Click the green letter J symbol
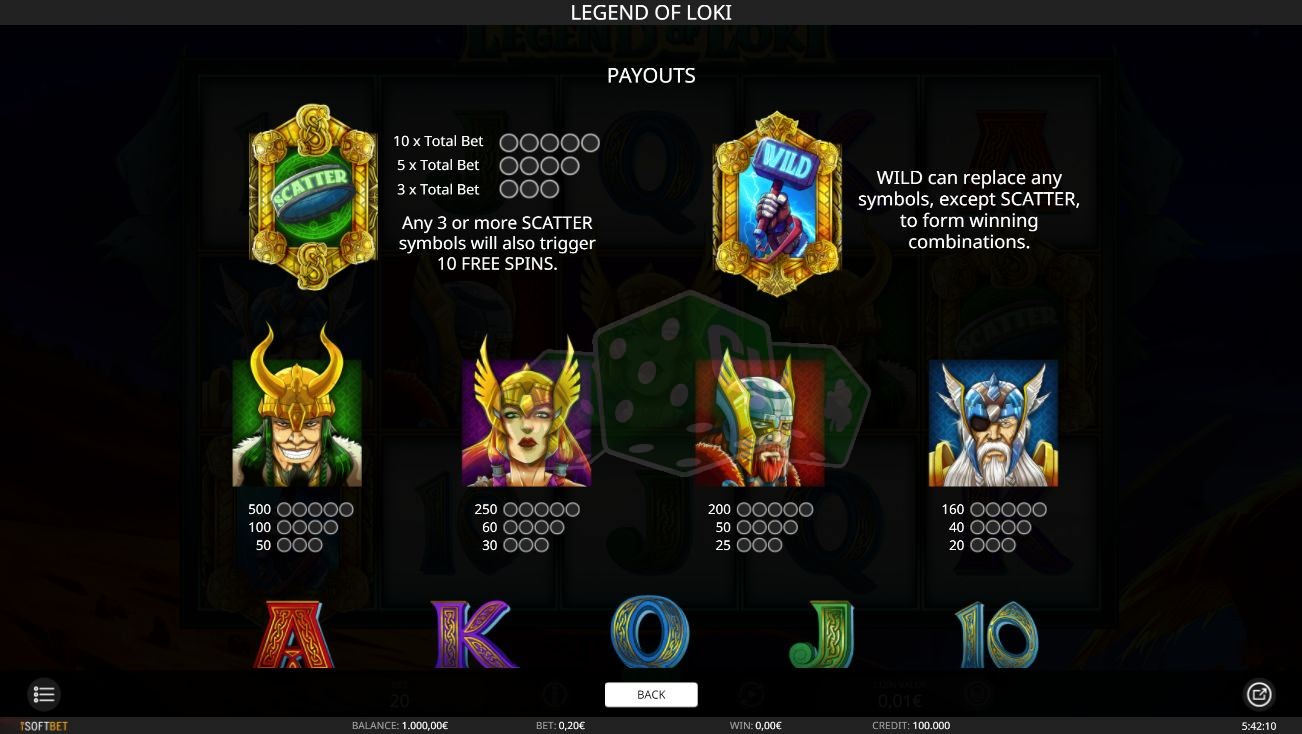 click(x=822, y=634)
